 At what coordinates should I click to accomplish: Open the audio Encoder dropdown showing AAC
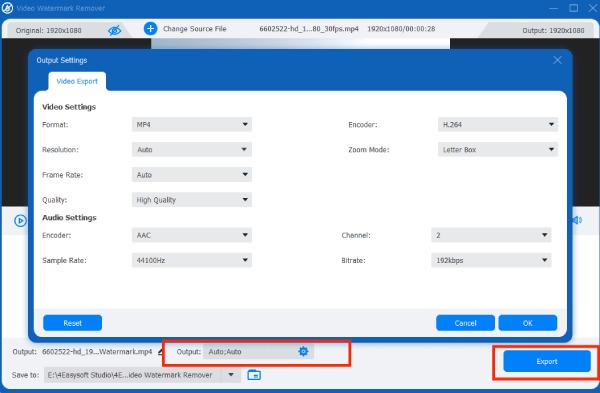pyautogui.click(x=192, y=235)
